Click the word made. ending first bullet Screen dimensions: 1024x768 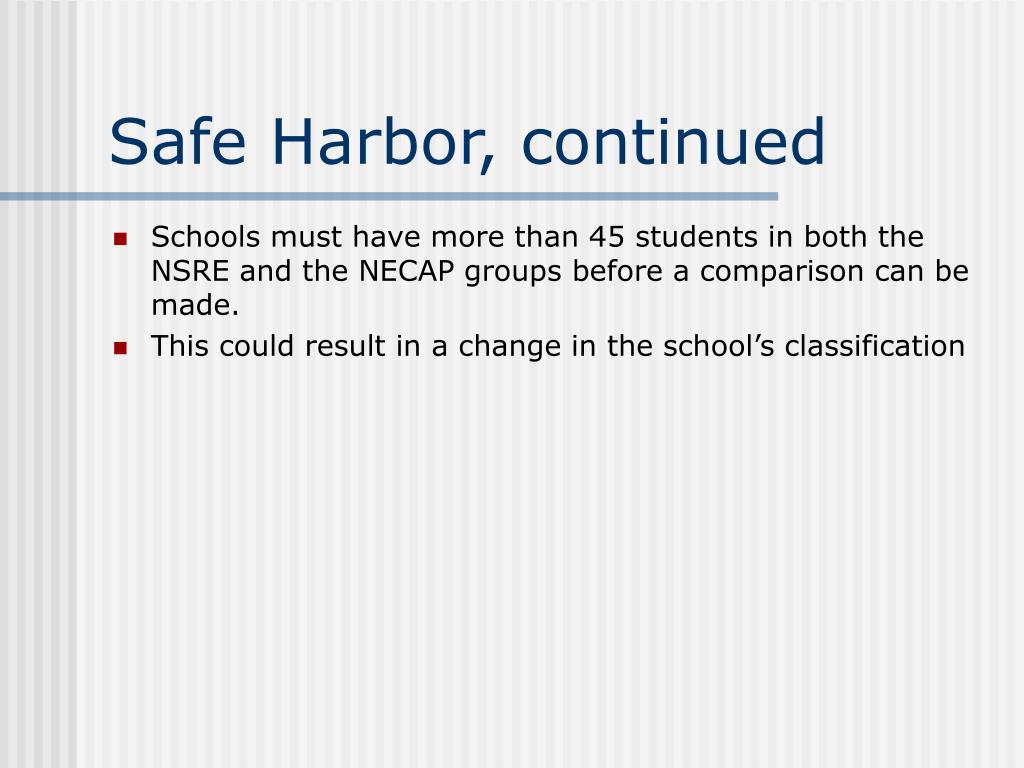point(195,305)
